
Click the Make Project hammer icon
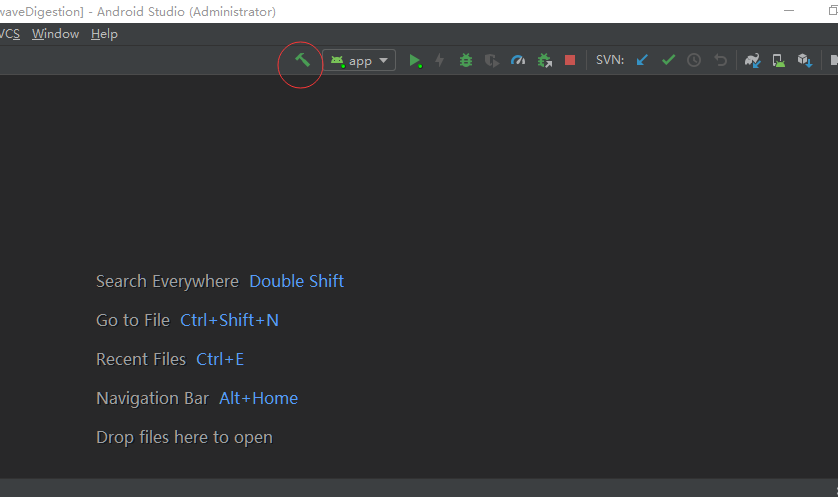pos(302,59)
